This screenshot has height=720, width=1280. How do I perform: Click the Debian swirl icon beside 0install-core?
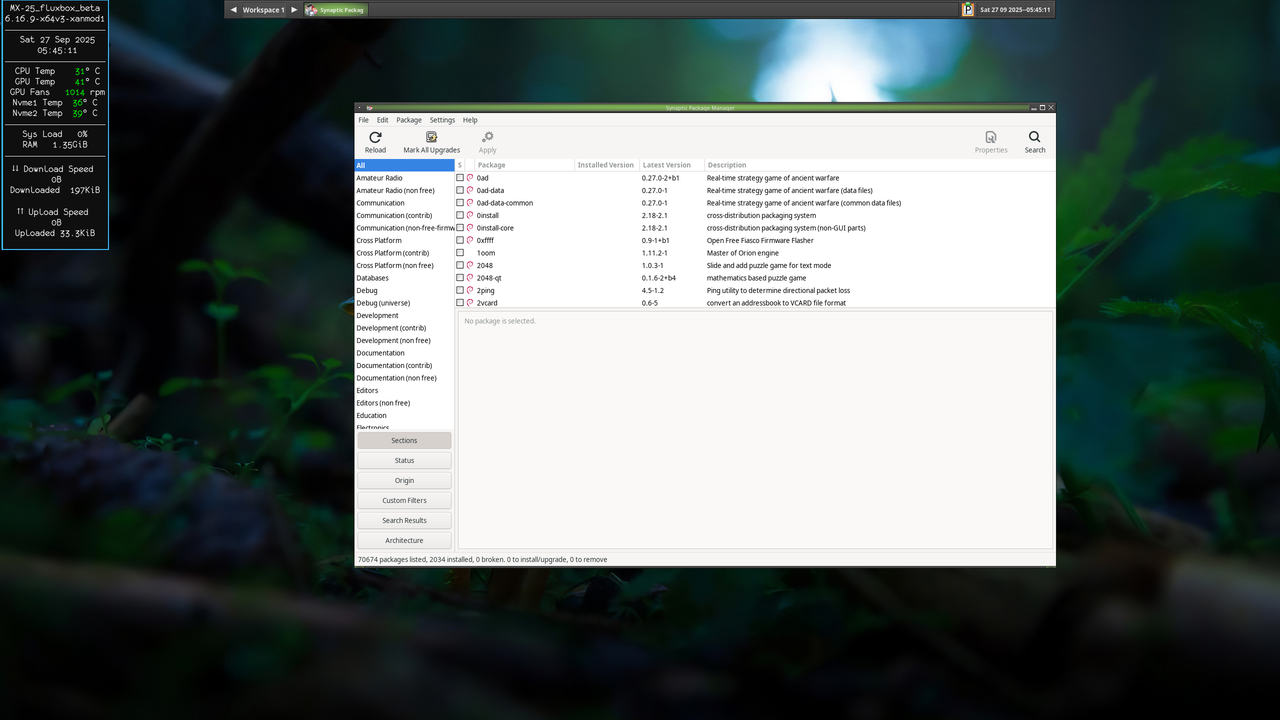[x=470, y=228]
